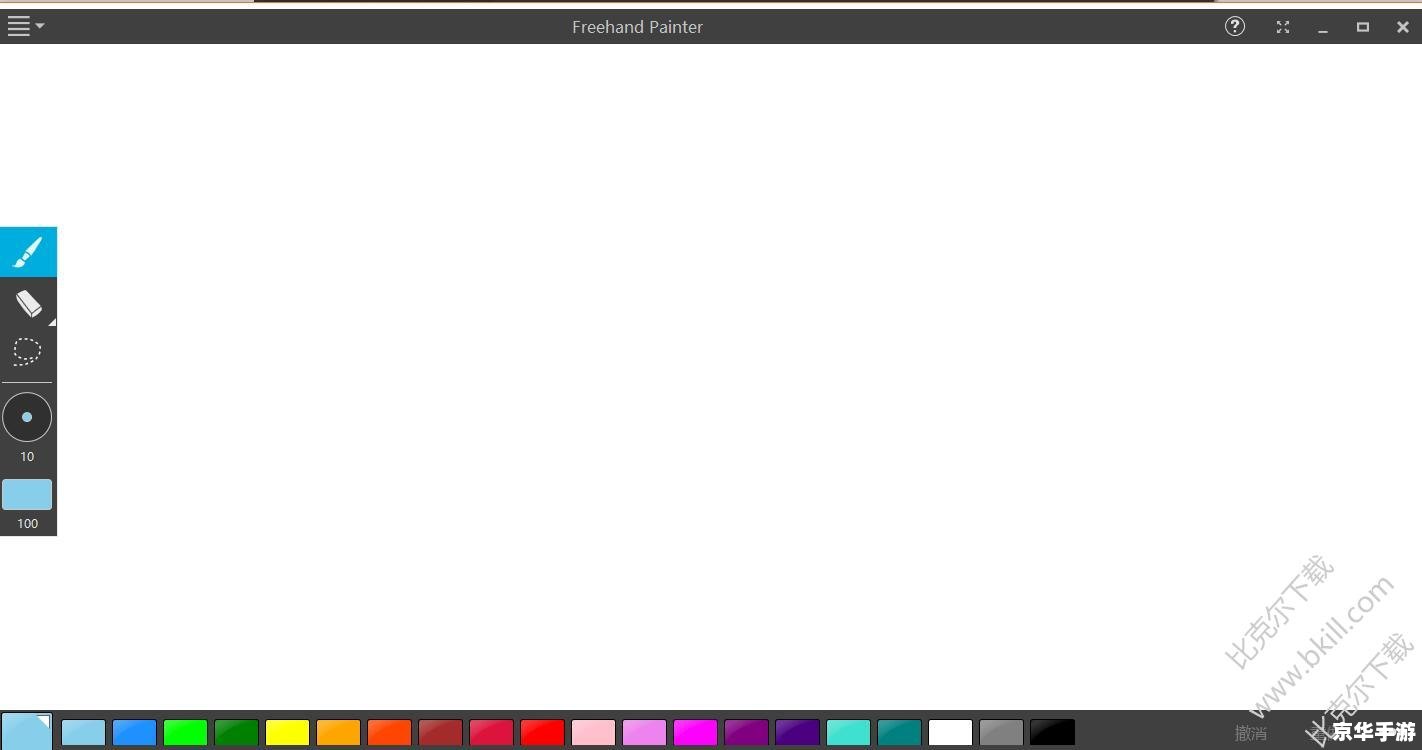Open the brush size circle control
This screenshot has height=750, width=1422.
(27, 417)
